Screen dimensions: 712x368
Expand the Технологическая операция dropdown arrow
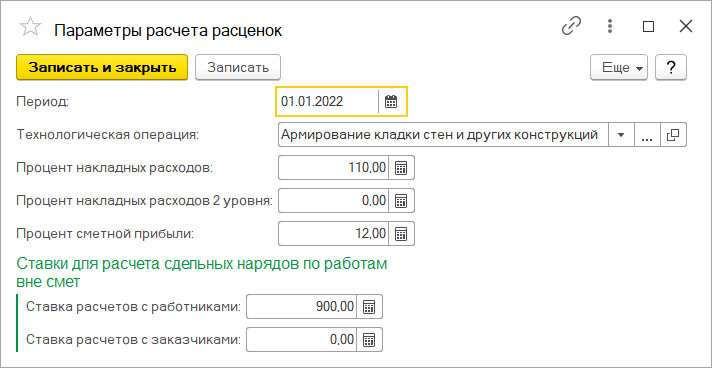(x=621, y=135)
